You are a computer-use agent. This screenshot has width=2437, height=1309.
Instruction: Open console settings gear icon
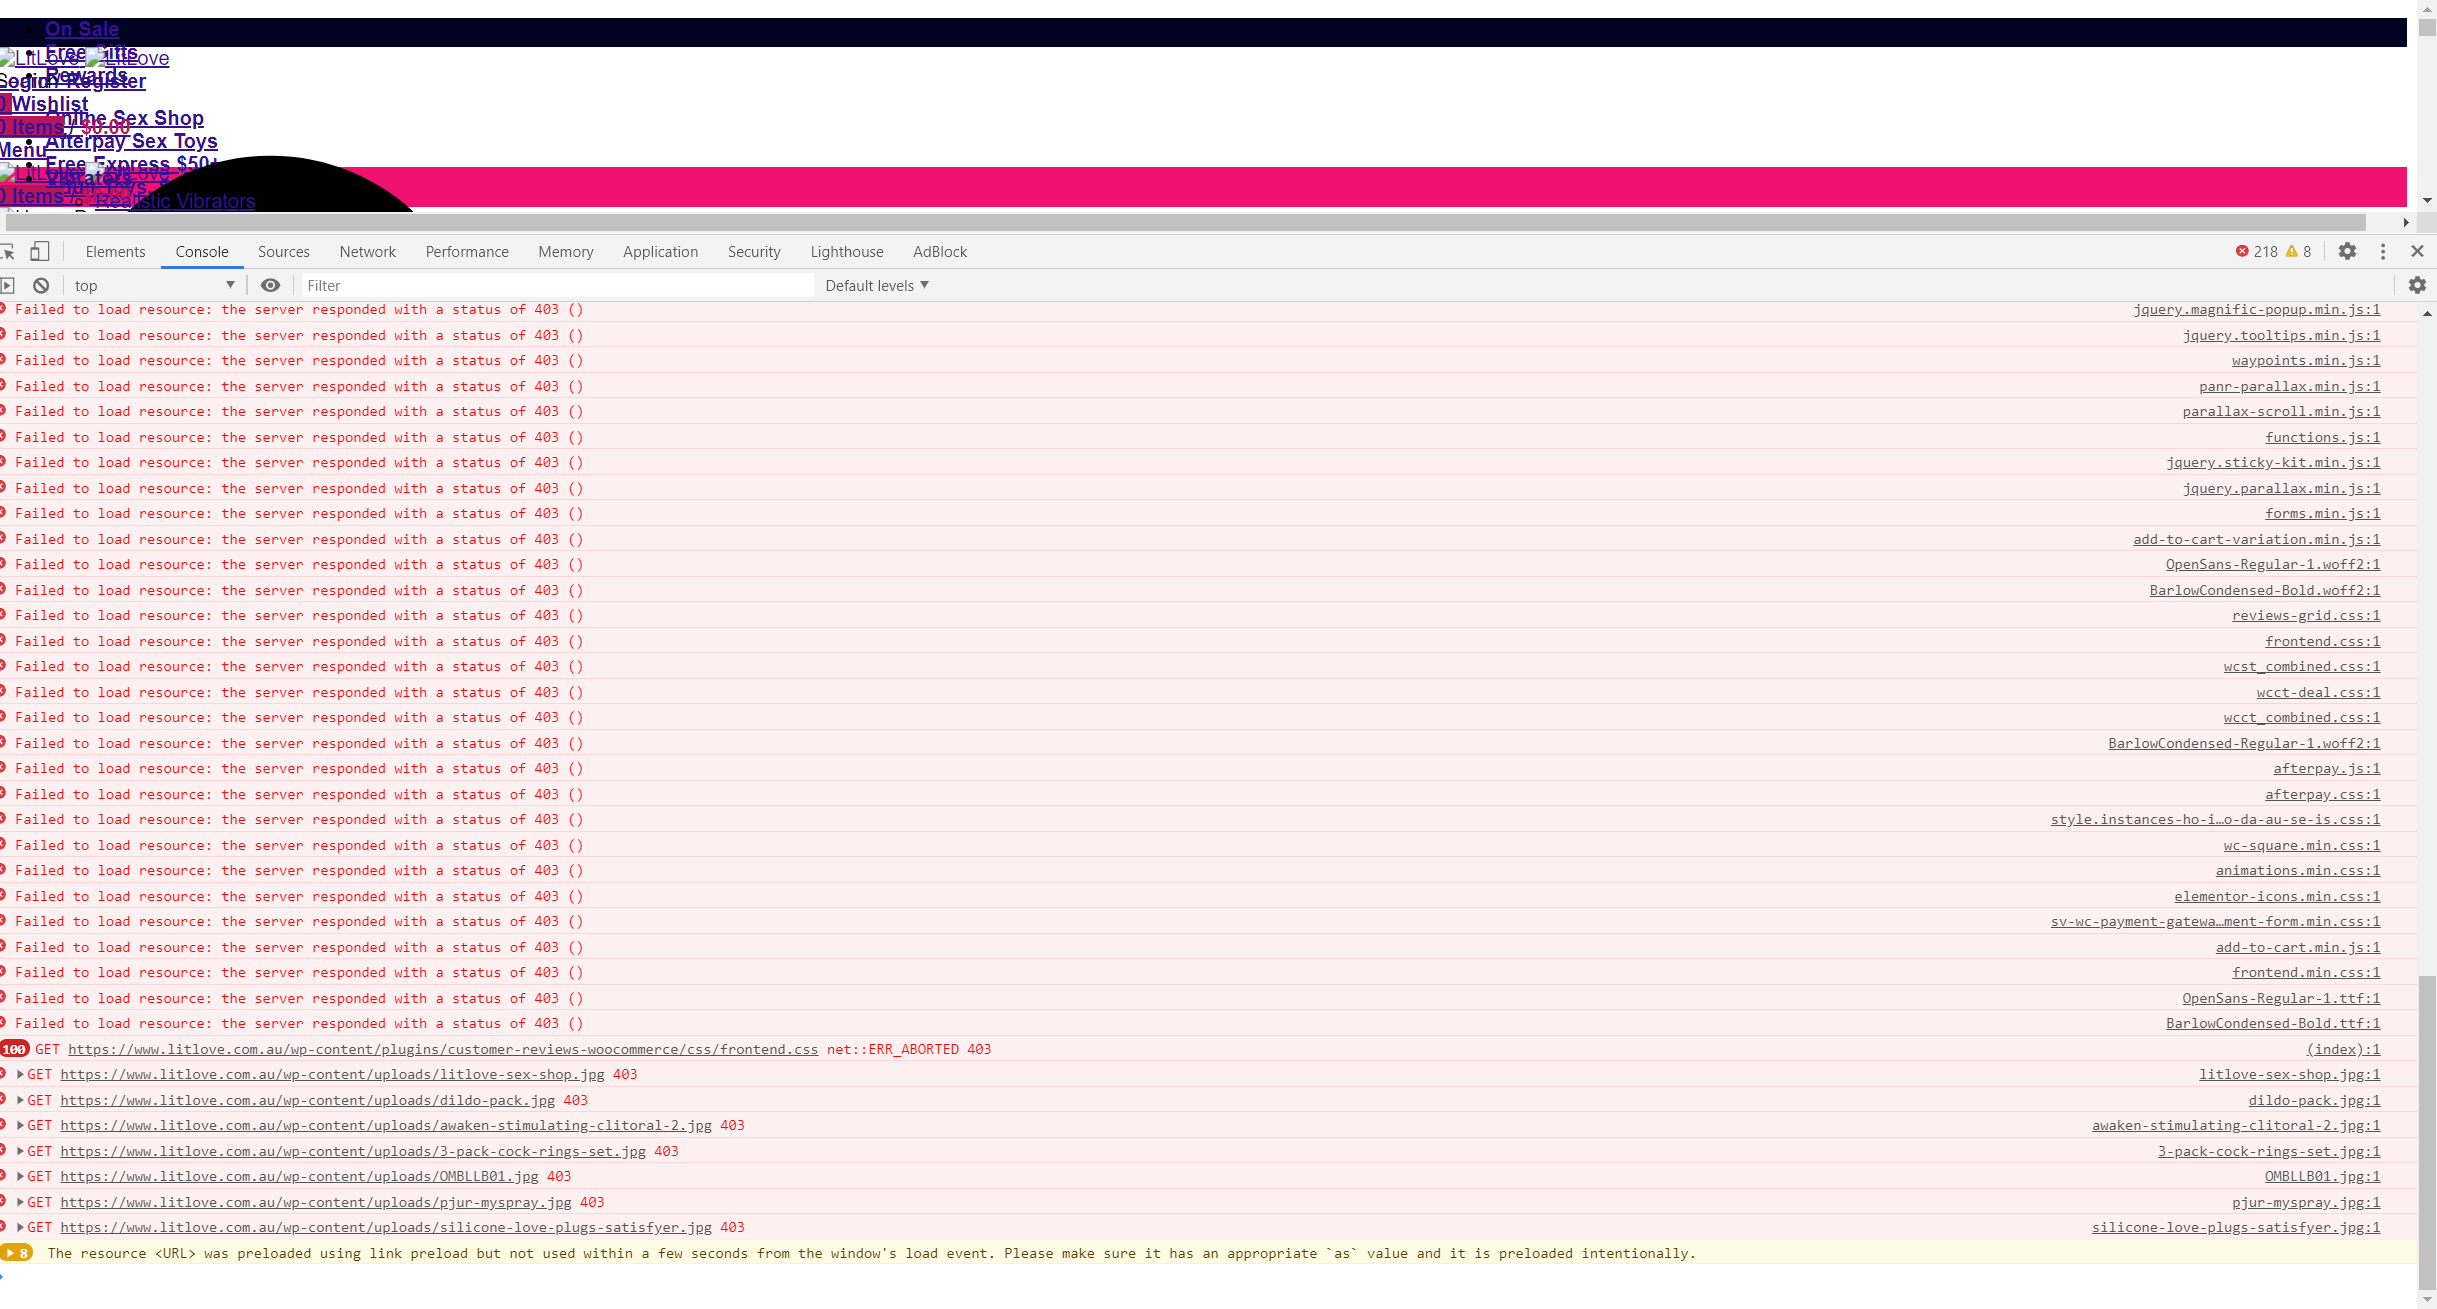click(2417, 285)
